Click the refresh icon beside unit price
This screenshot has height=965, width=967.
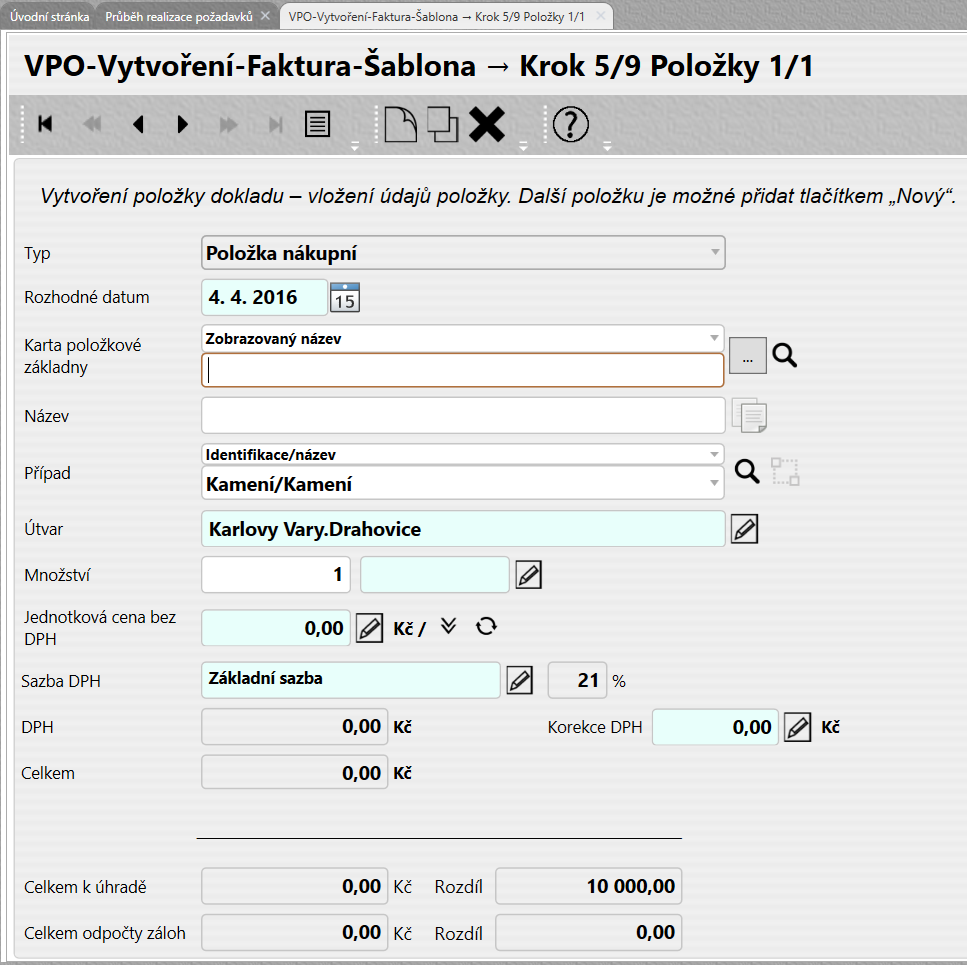coord(486,627)
